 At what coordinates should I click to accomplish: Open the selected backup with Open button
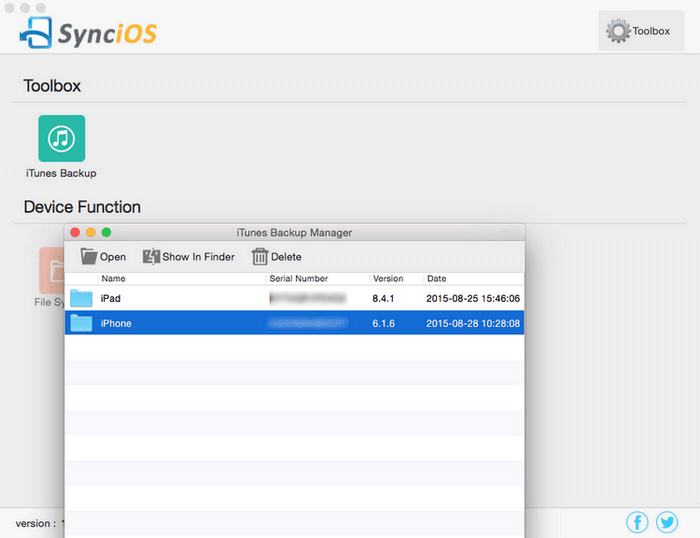103,257
